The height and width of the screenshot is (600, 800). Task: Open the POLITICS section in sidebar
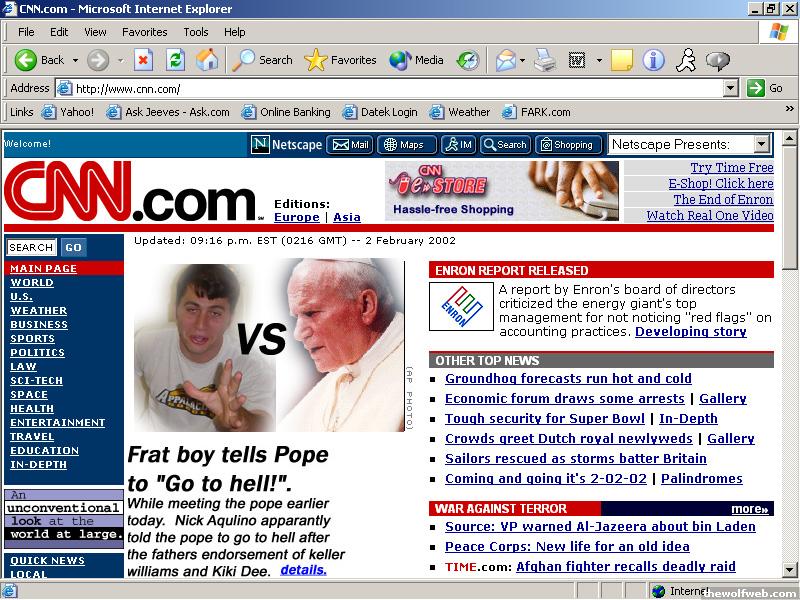click(x=37, y=352)
